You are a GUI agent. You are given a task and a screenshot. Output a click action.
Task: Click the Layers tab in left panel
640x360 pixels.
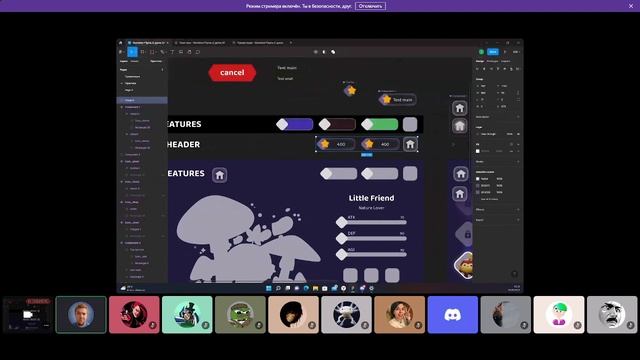124,61
